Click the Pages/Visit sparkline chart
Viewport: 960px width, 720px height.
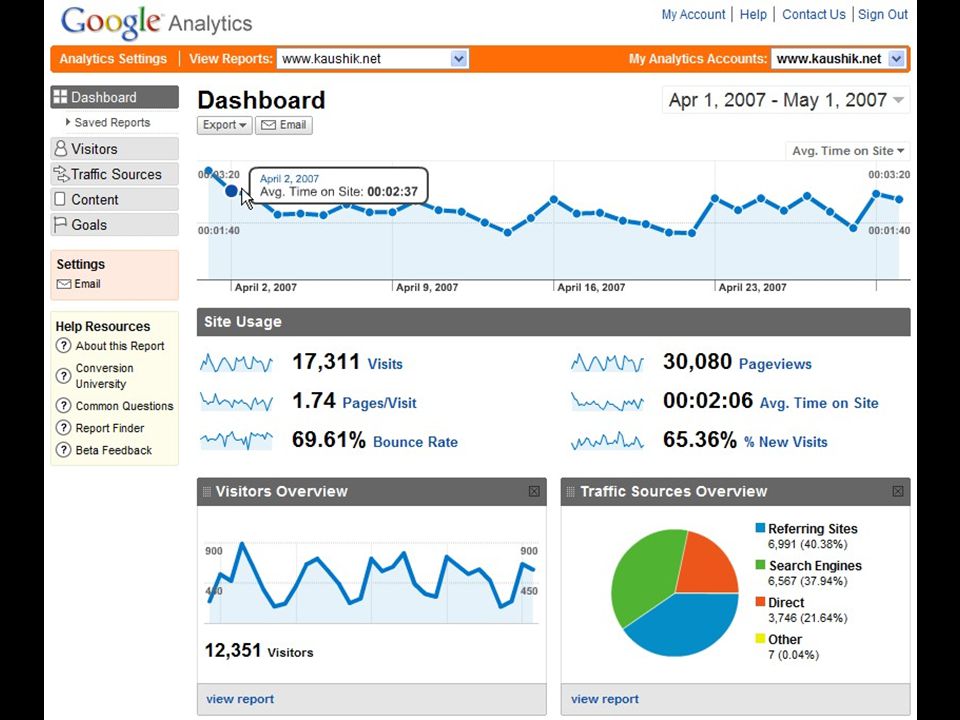click(x=236, y=402)
